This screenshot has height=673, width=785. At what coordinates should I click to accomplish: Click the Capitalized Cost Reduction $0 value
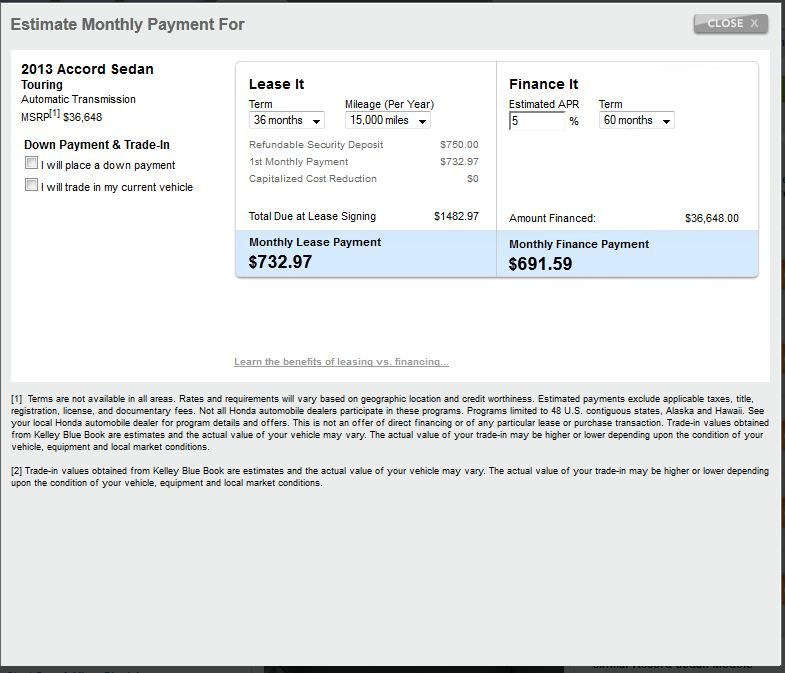473,179
